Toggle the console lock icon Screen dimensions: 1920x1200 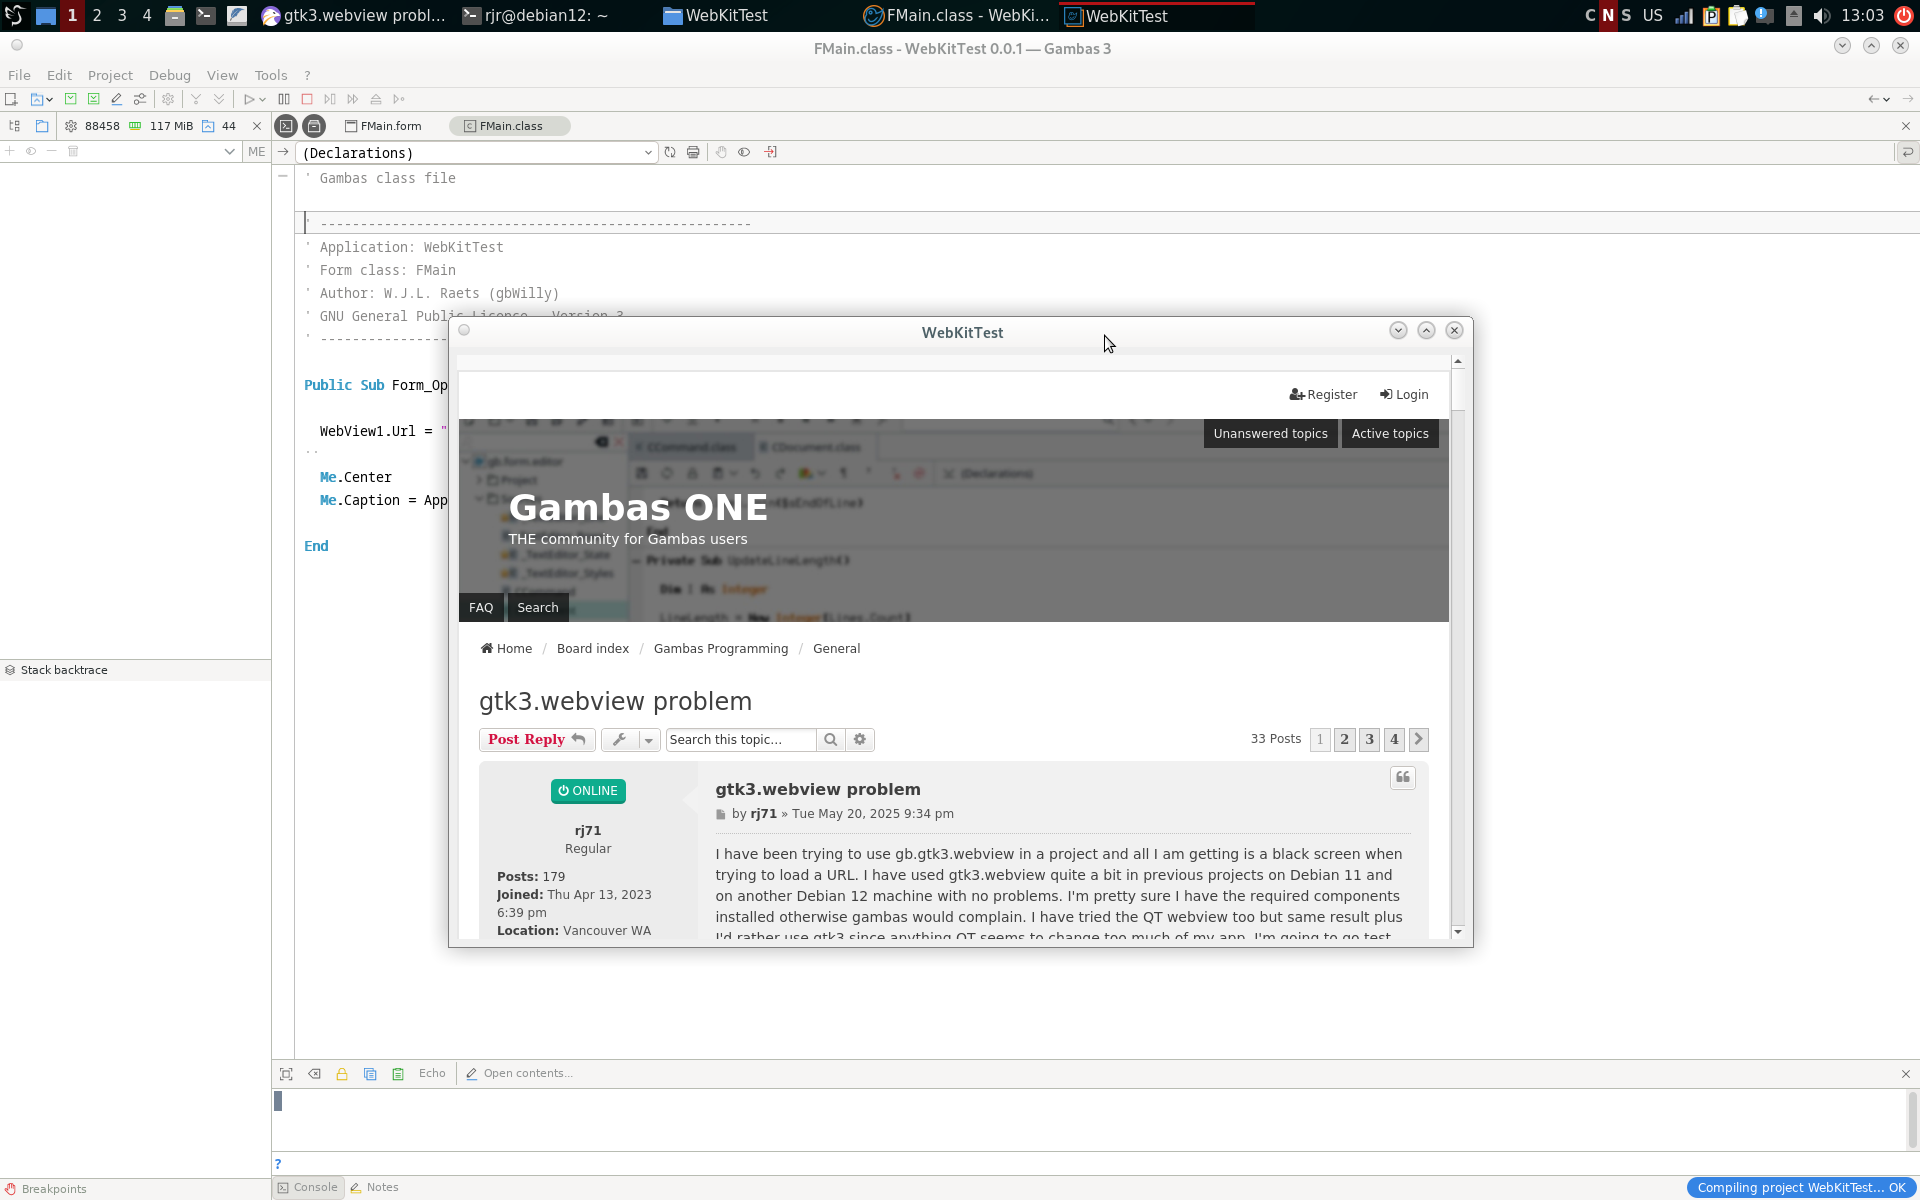click(x=342, y=1073)
